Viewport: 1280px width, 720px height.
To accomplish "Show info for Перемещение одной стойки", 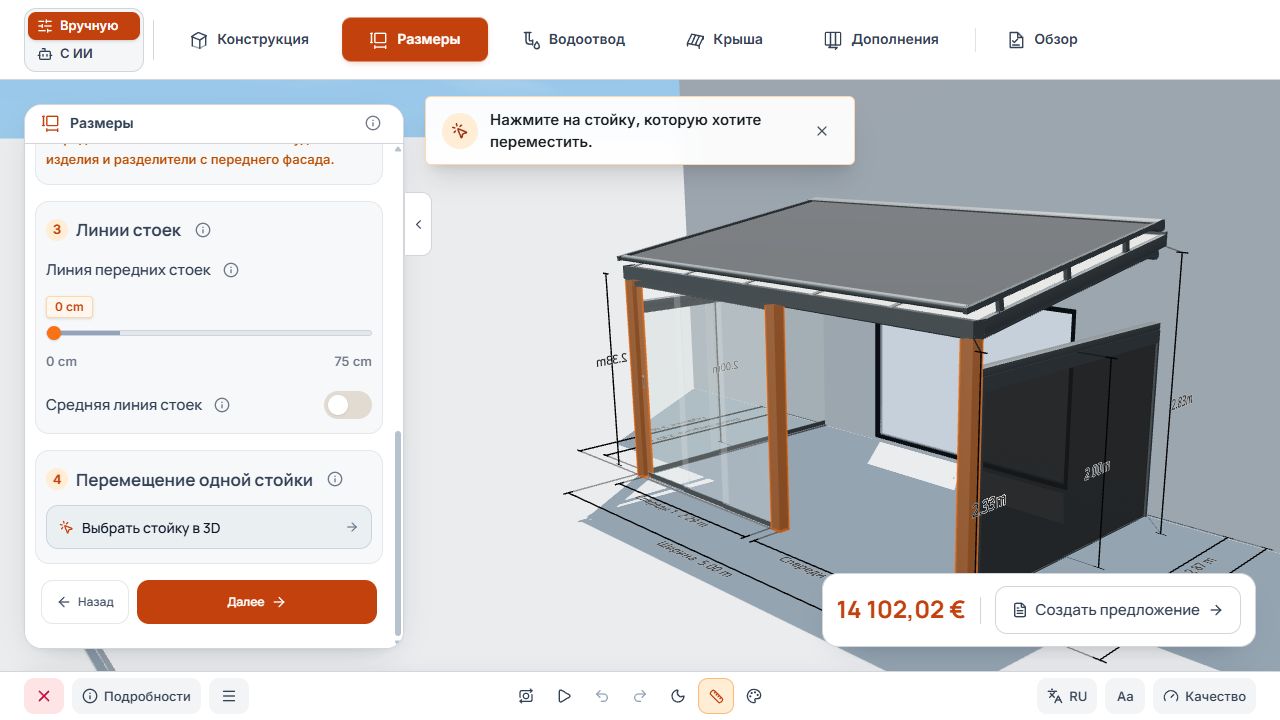I will [335, 479].
